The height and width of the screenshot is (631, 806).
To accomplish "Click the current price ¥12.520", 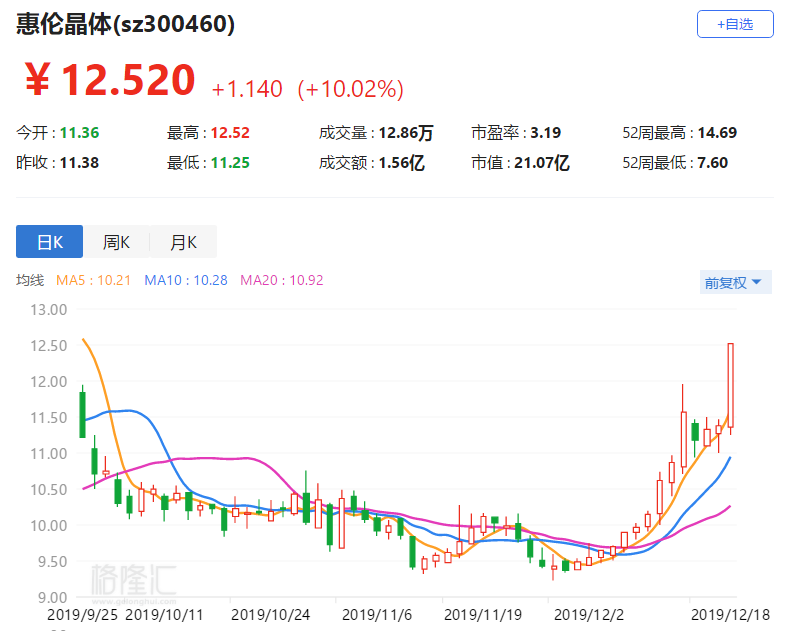I will click(x=109, y=80).
